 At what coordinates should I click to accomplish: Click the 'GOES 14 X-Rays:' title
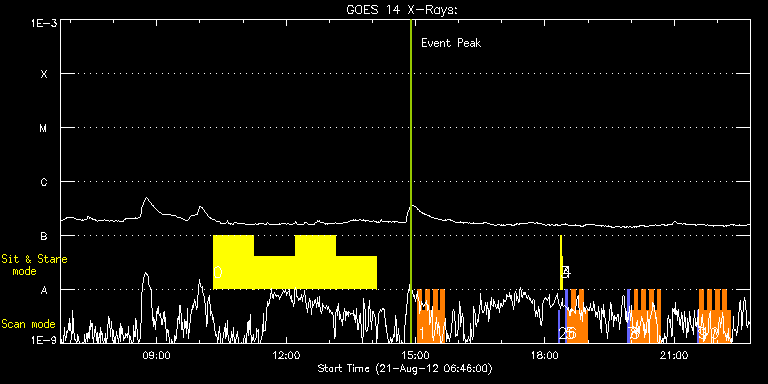[402, 10]
